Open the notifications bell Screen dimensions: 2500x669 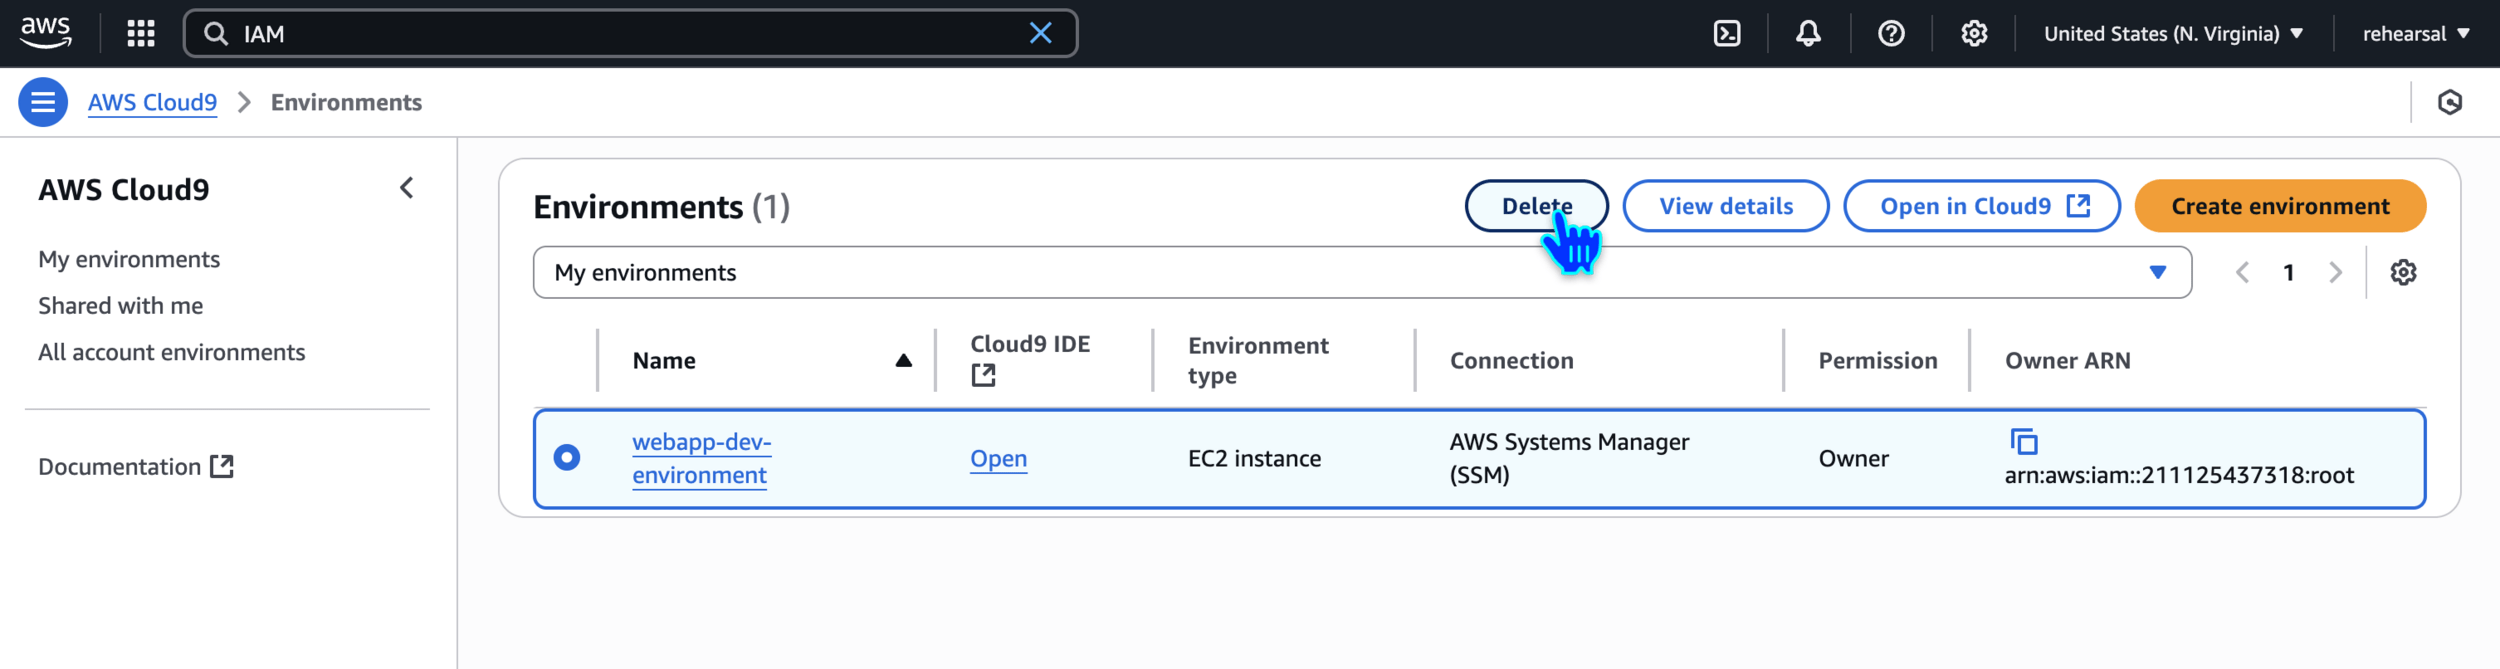coord(1808,33)
